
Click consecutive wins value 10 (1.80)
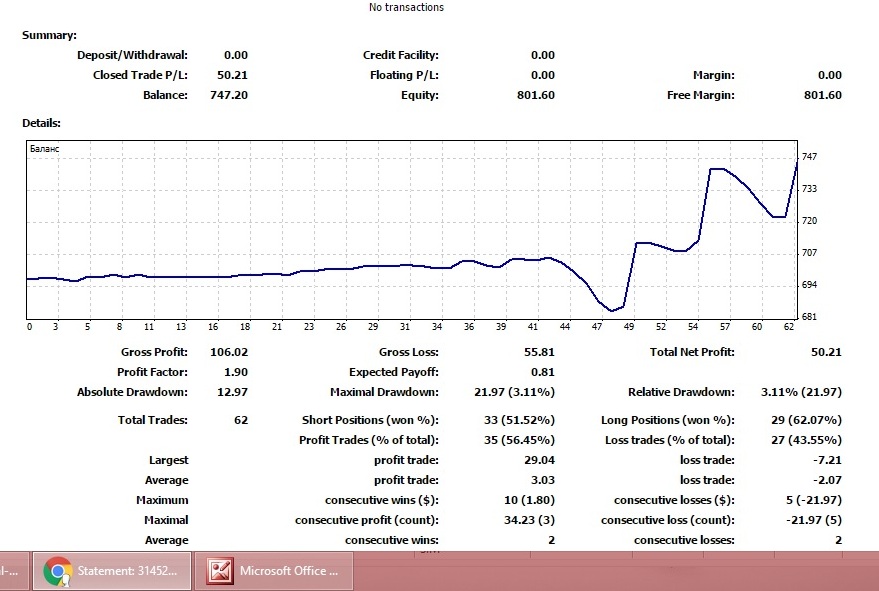pyautogui.click(x=529, y=500)
